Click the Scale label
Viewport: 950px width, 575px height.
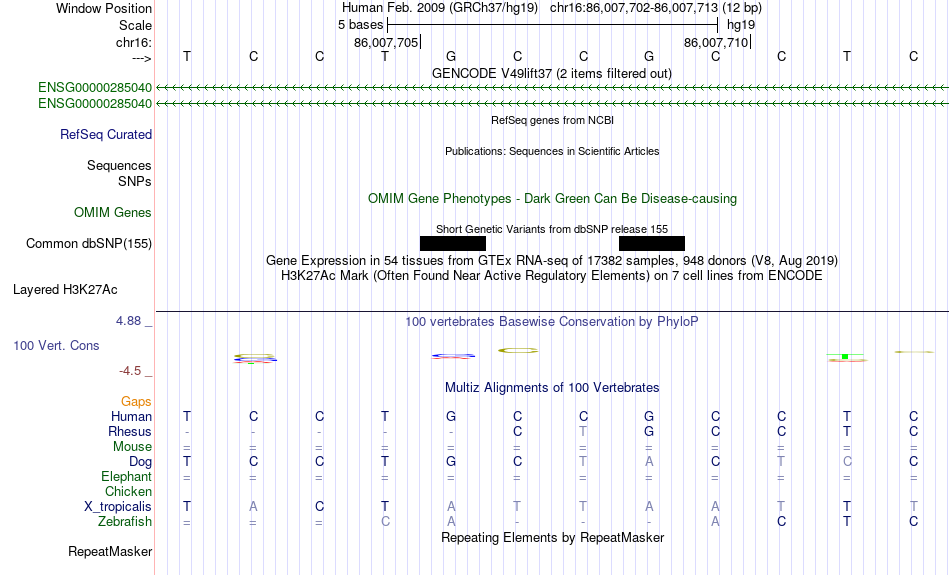click(x=136, y=25)
